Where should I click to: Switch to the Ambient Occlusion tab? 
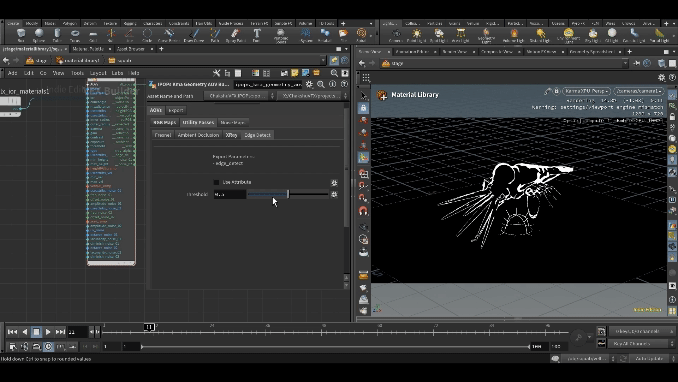[x=198, y=135]
